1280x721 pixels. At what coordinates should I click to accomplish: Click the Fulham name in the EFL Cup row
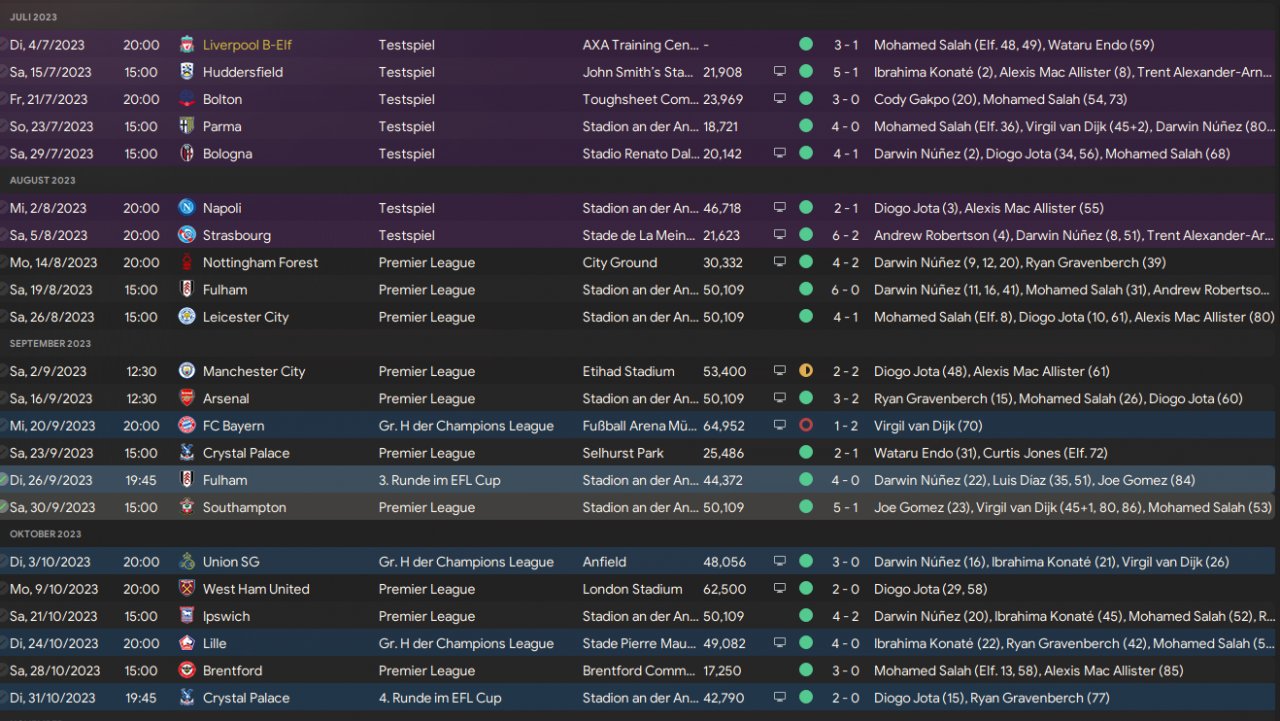225,480
